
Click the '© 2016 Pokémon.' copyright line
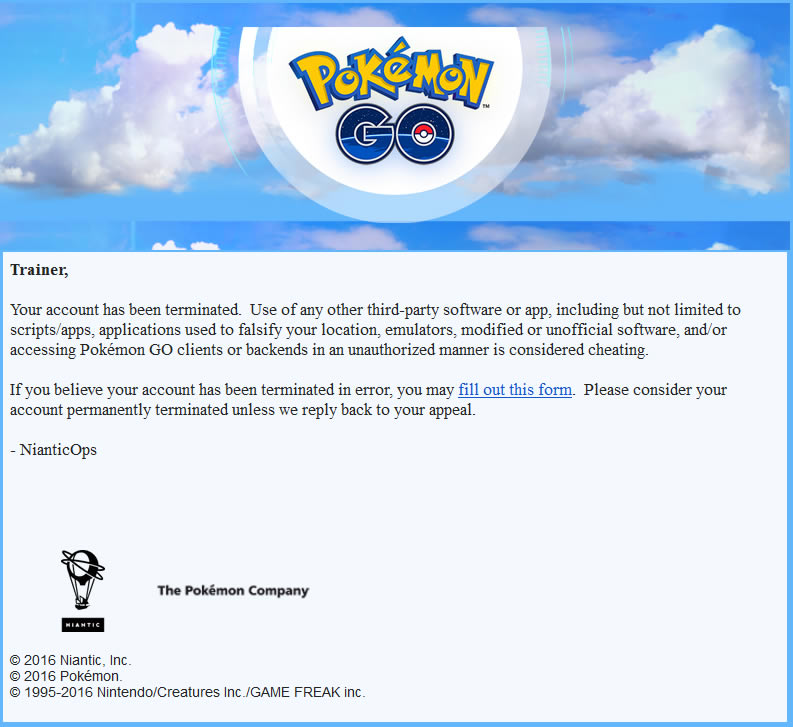click(x=66, y=676)
